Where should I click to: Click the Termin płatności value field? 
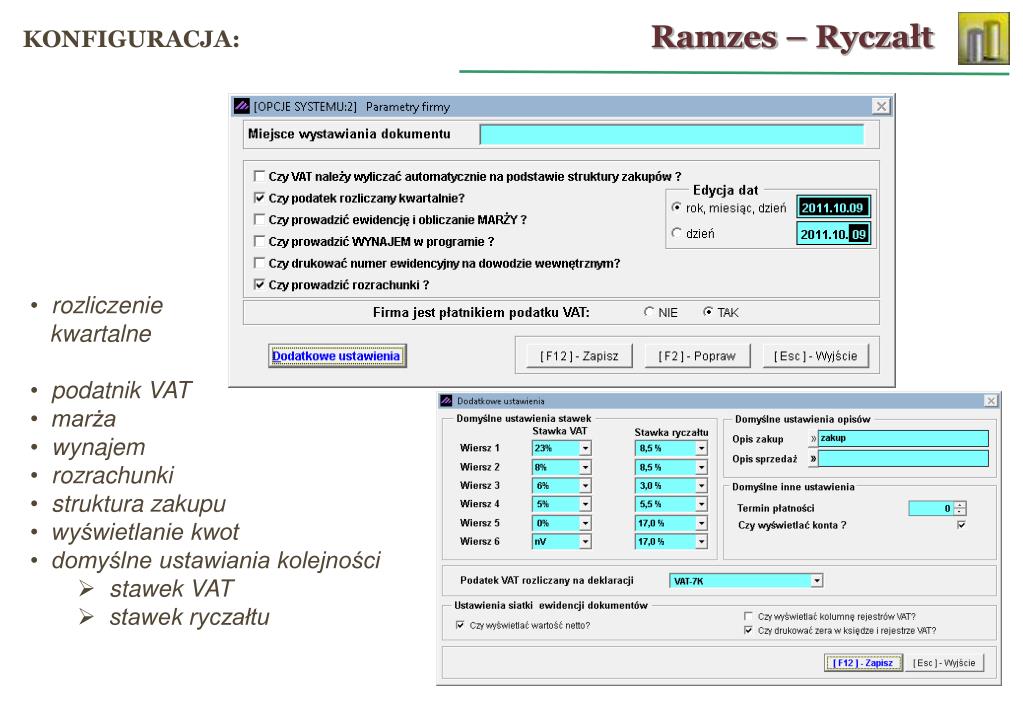[931, 508]
